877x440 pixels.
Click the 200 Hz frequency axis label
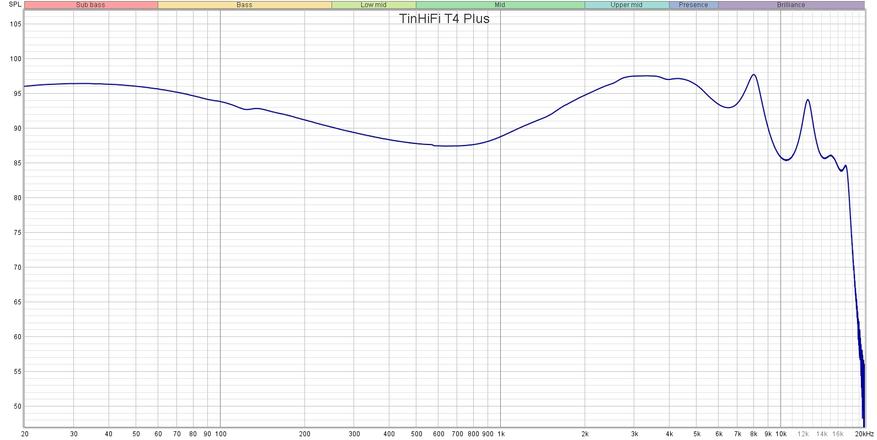click(304, 434)
